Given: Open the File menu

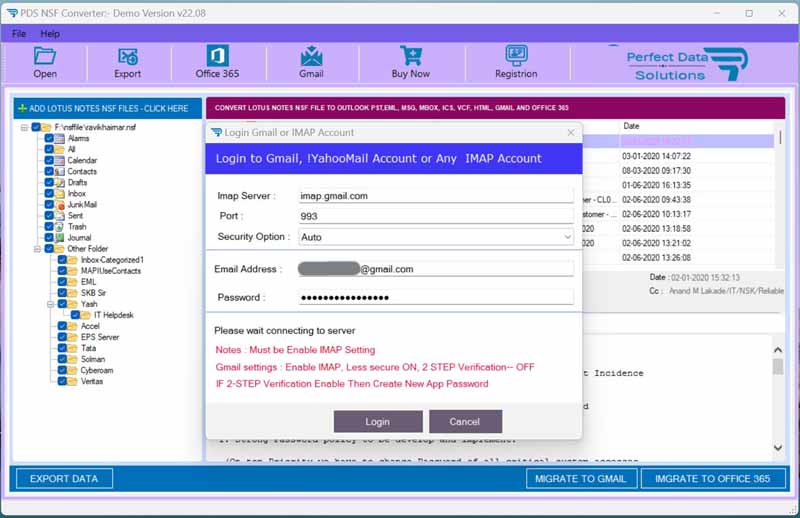Looking at the screenshot, I should (x=19, y=34).
